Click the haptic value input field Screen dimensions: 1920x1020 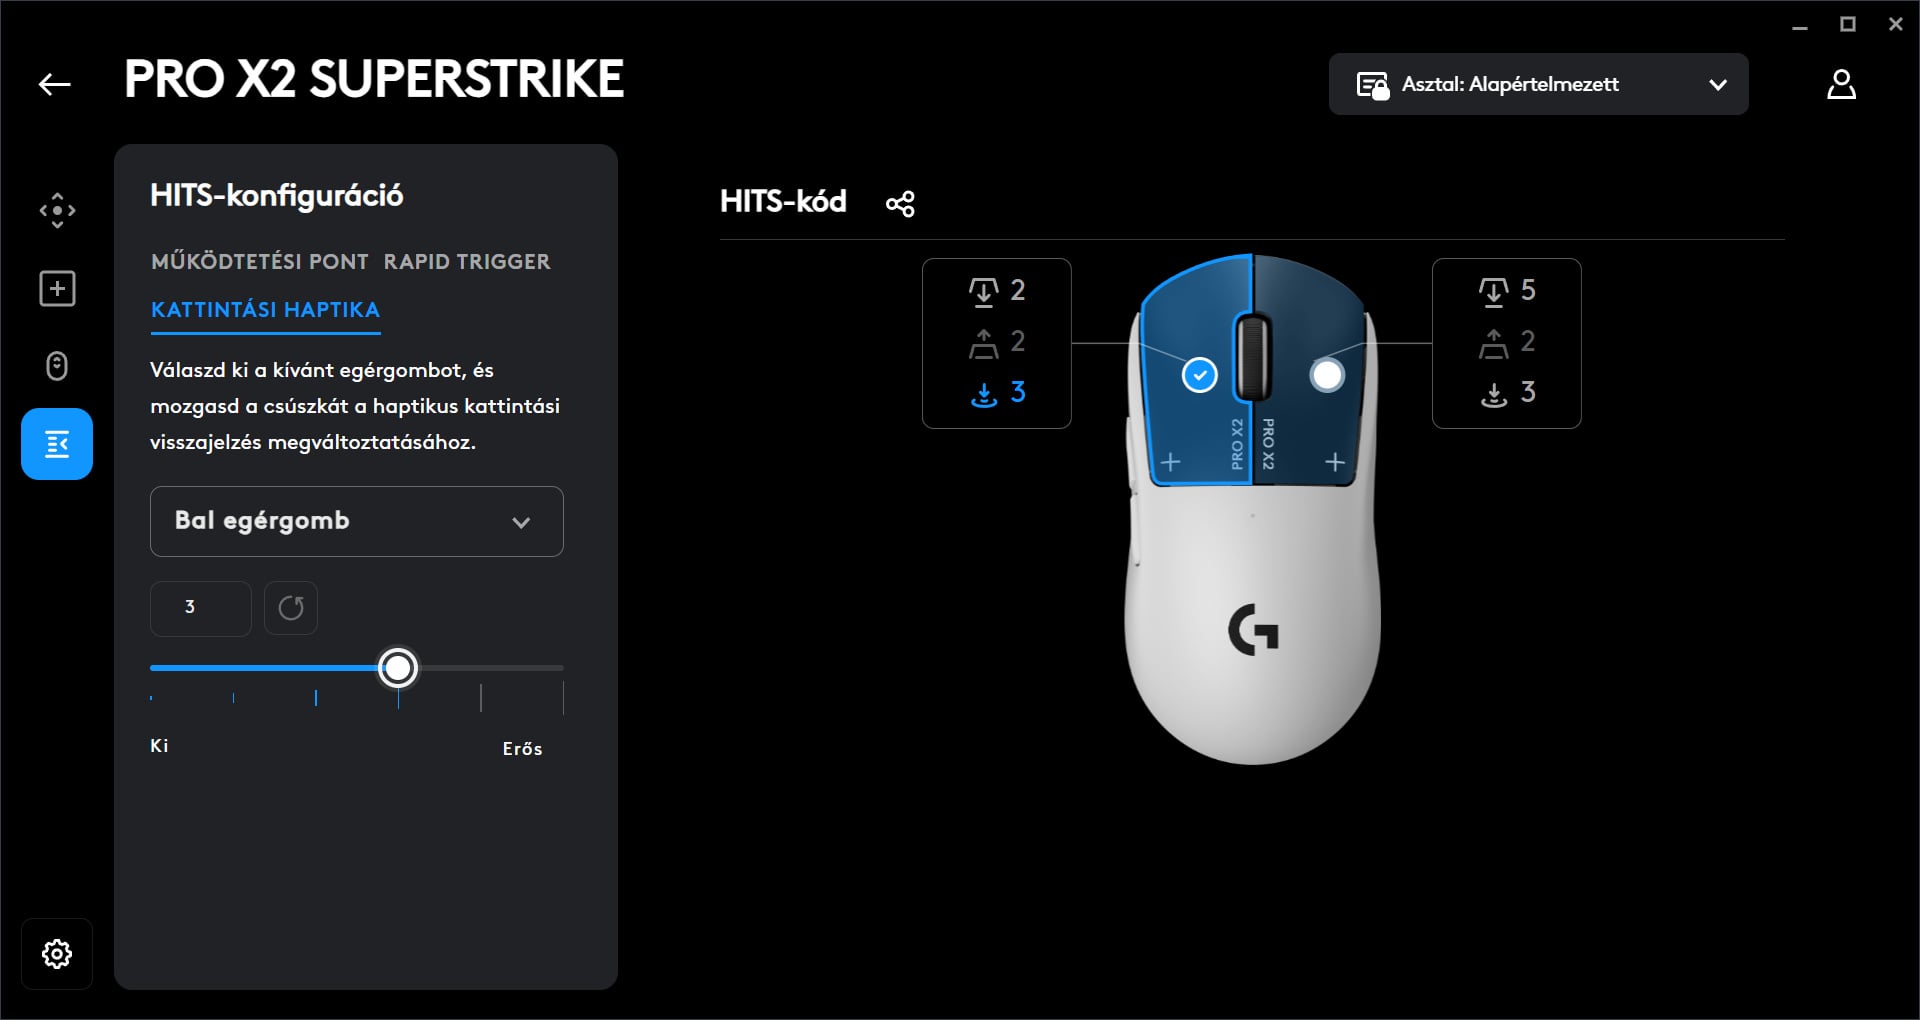point(201,608)
